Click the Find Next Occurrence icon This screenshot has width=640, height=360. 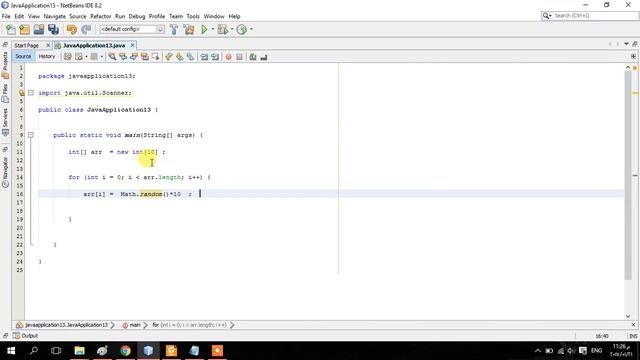click(133, 57)
